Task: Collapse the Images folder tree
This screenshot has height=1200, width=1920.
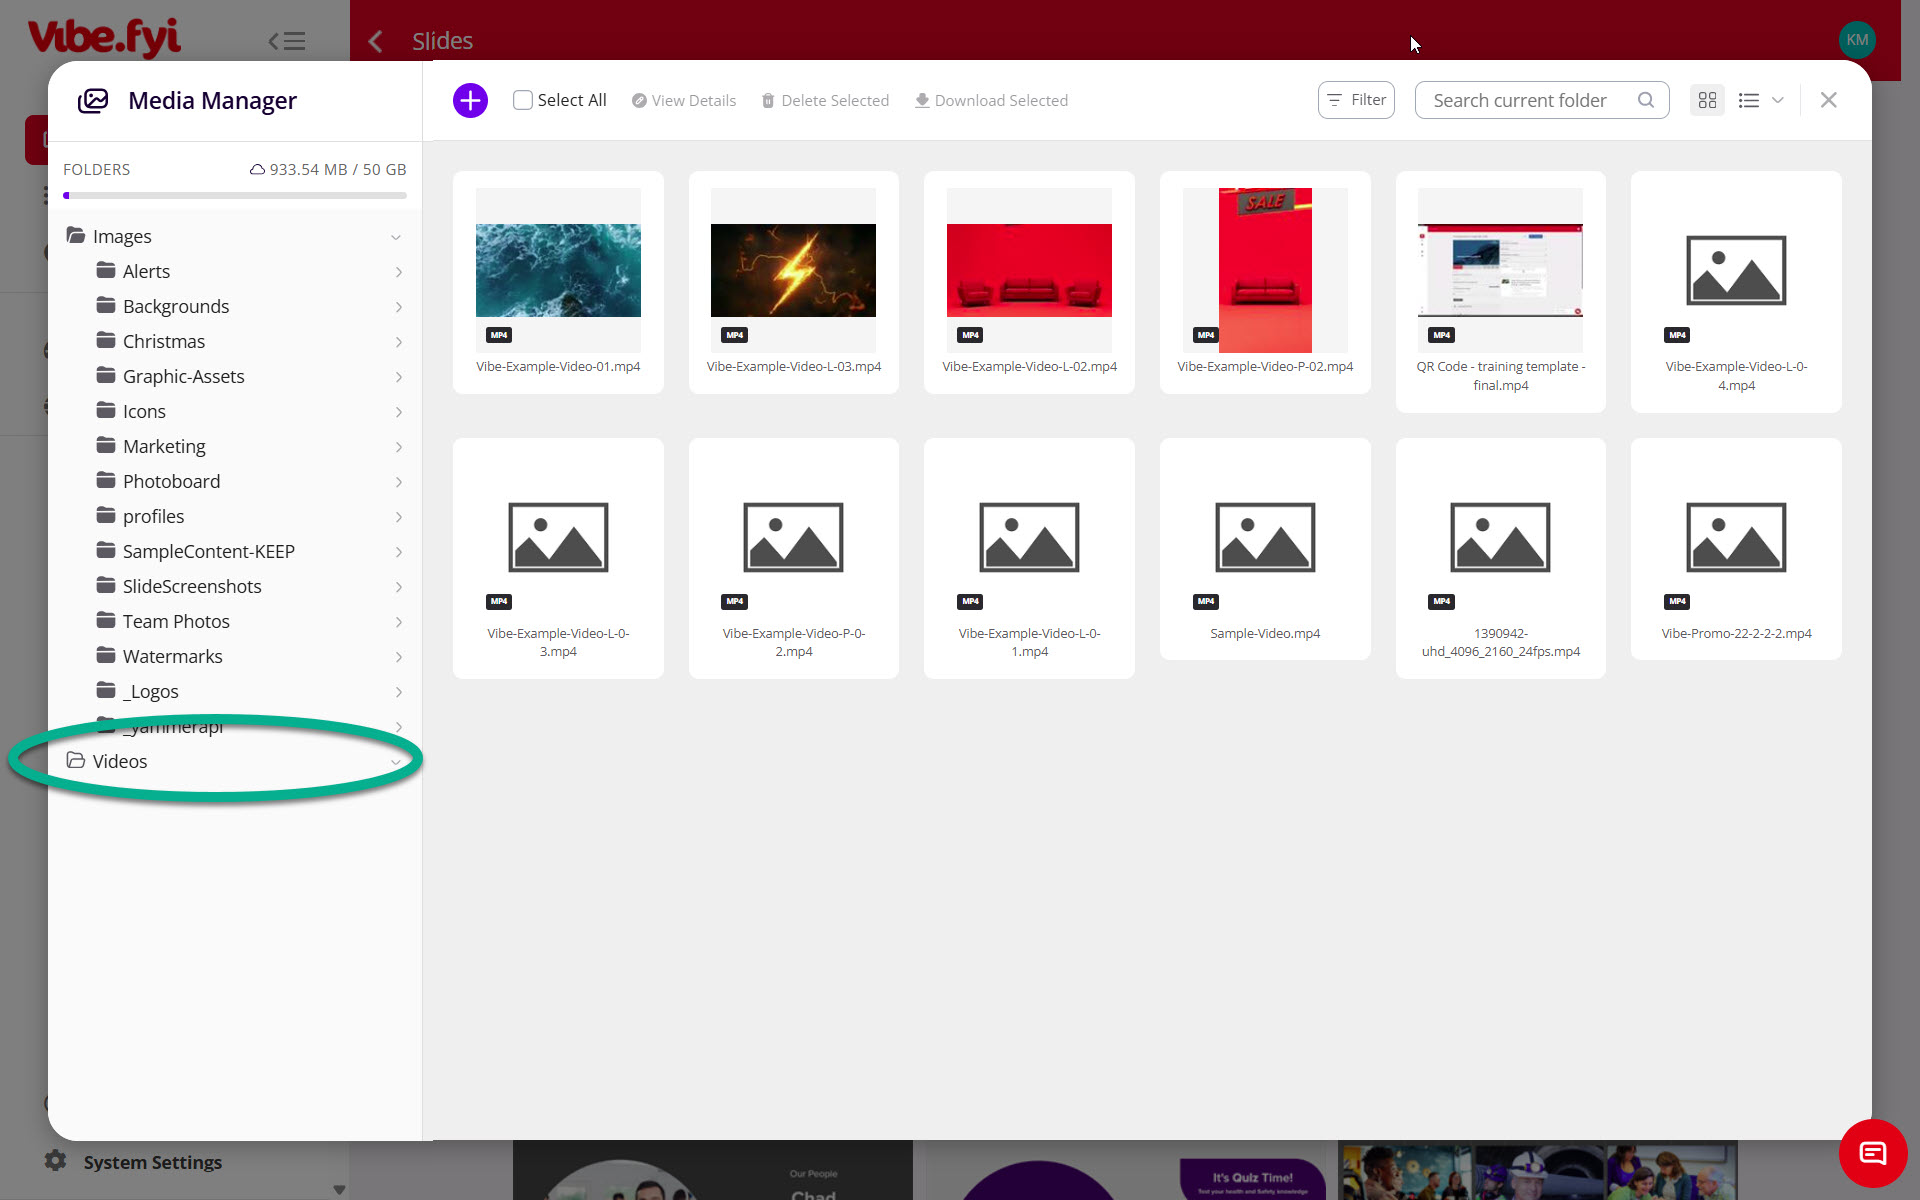Action: click(396, 237)
